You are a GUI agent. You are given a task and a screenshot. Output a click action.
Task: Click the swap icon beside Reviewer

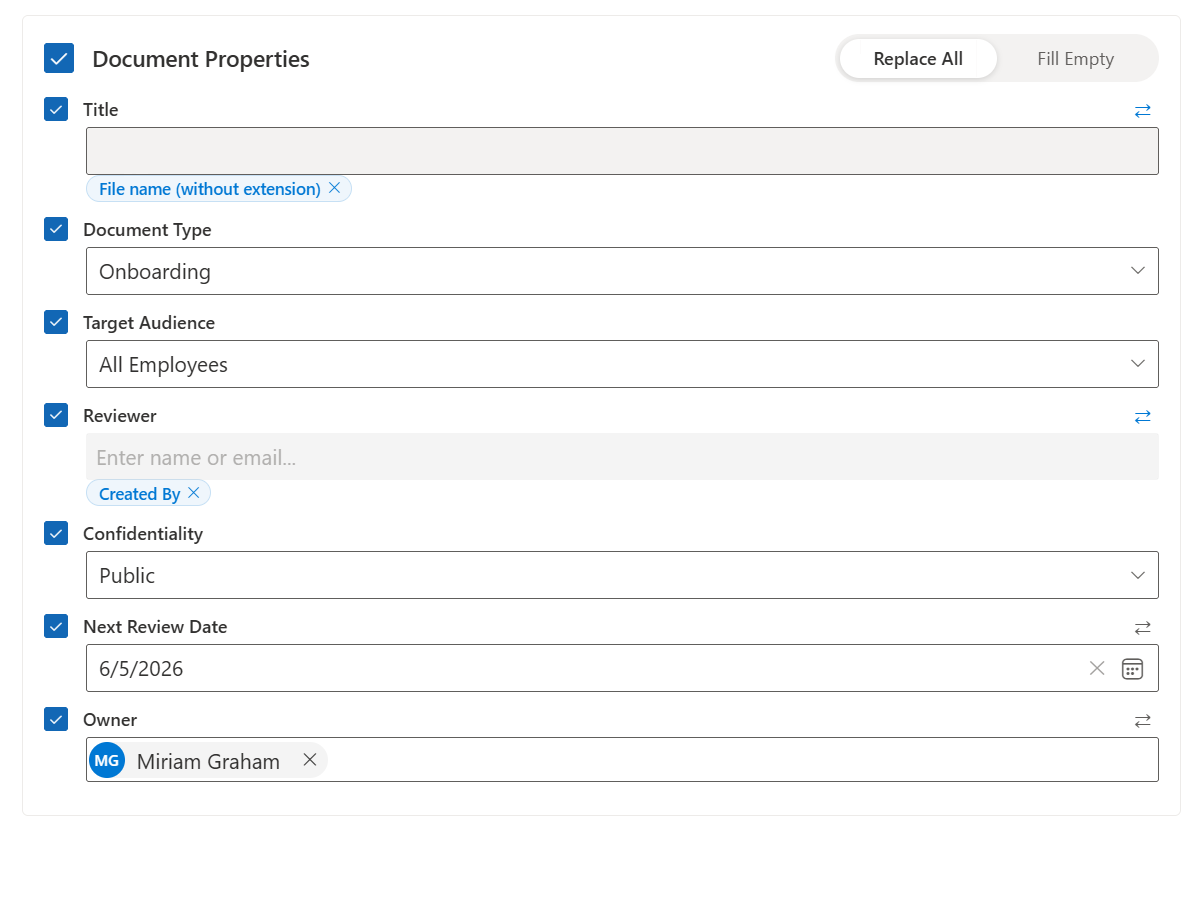click(x=1143, y=417)
